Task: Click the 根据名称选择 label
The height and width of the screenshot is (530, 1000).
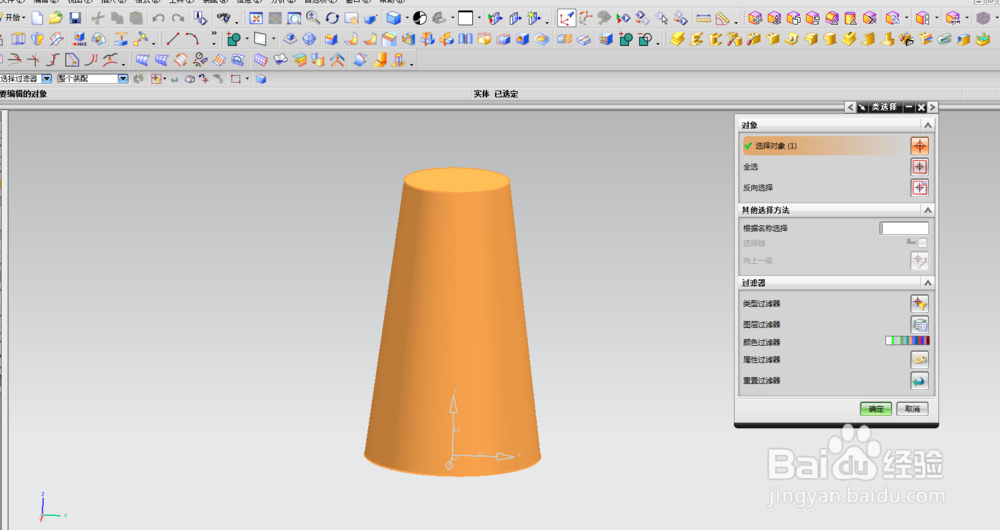Action: 765,228
